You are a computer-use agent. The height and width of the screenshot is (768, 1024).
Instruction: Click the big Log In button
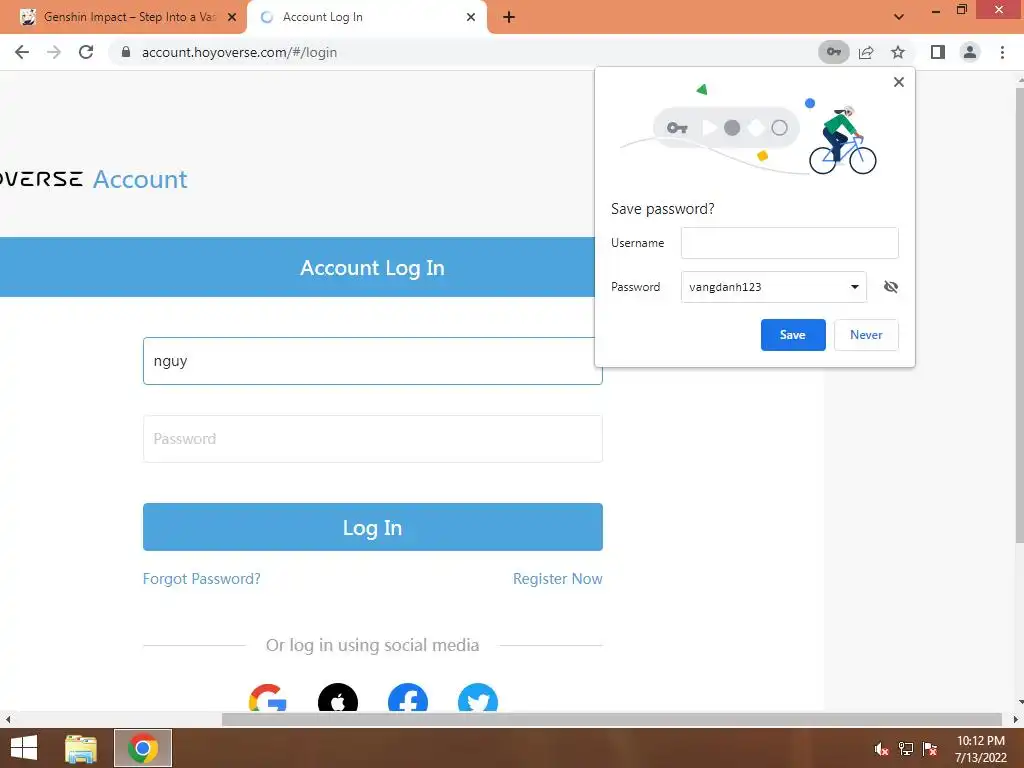pyautogui.click(x=372, y=527)
